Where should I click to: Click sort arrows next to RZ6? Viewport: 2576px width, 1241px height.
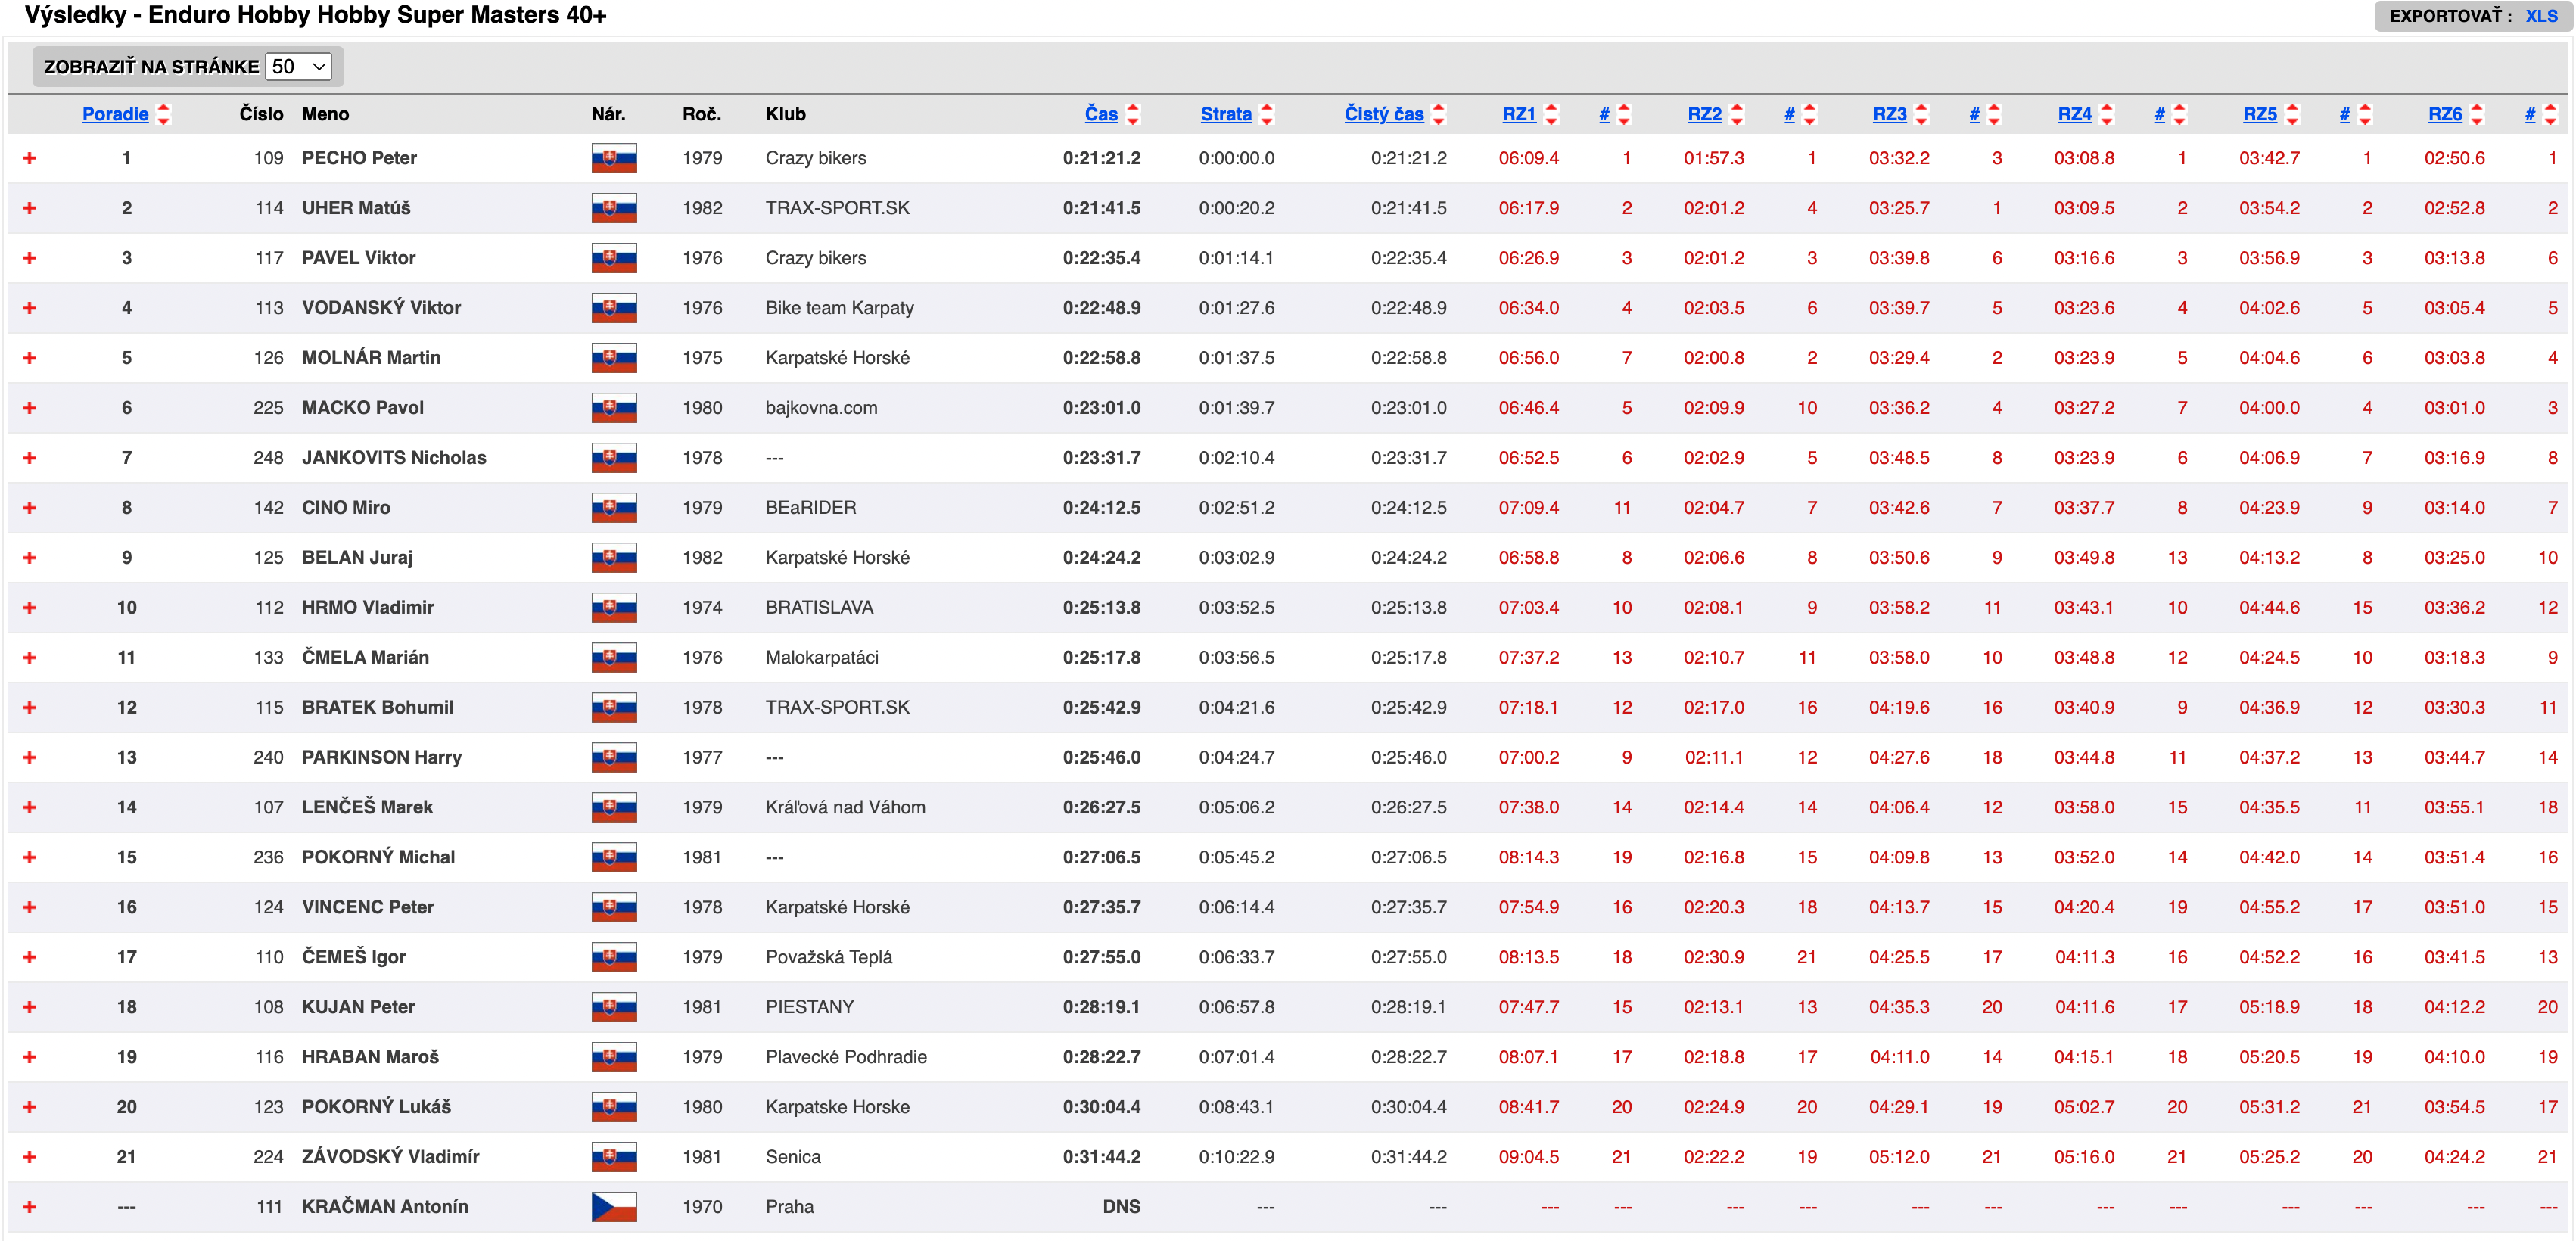(x=2477, y=114)
